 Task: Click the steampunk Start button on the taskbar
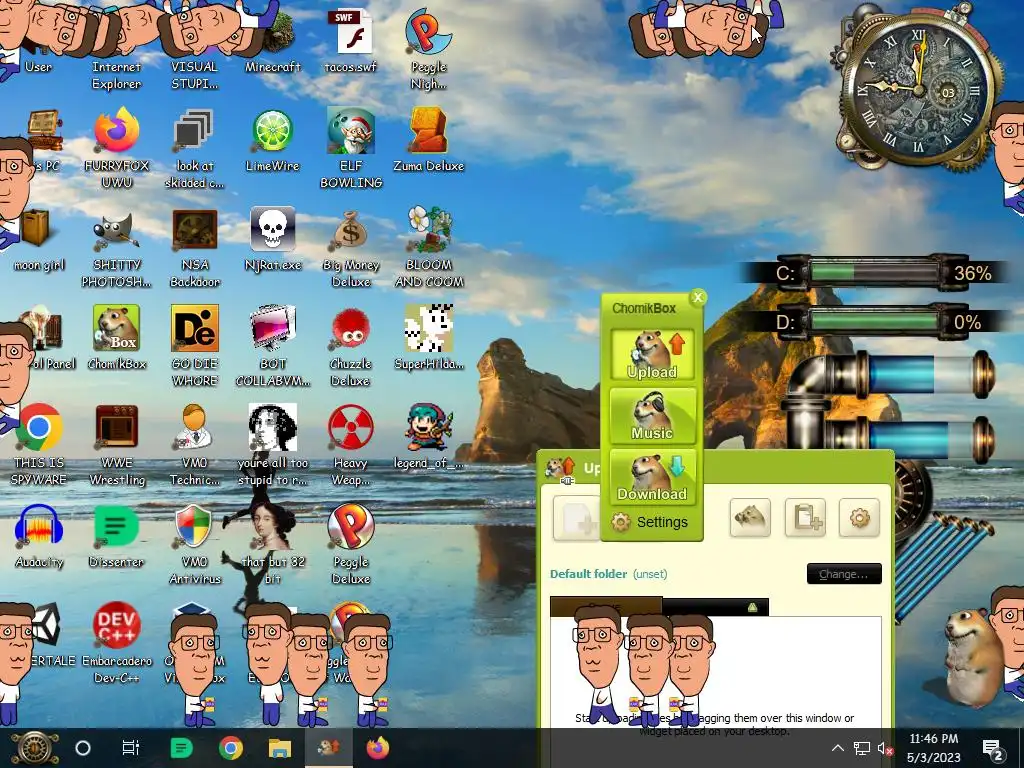34,748
